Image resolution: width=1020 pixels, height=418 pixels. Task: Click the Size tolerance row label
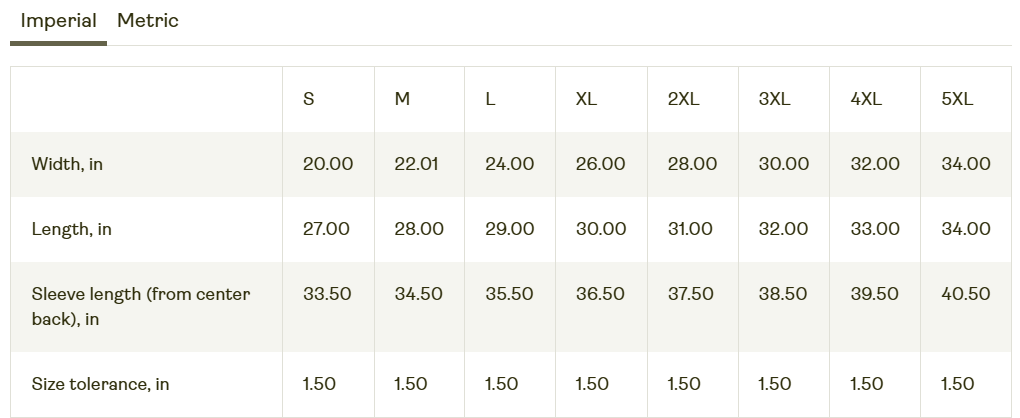point(100,384)
